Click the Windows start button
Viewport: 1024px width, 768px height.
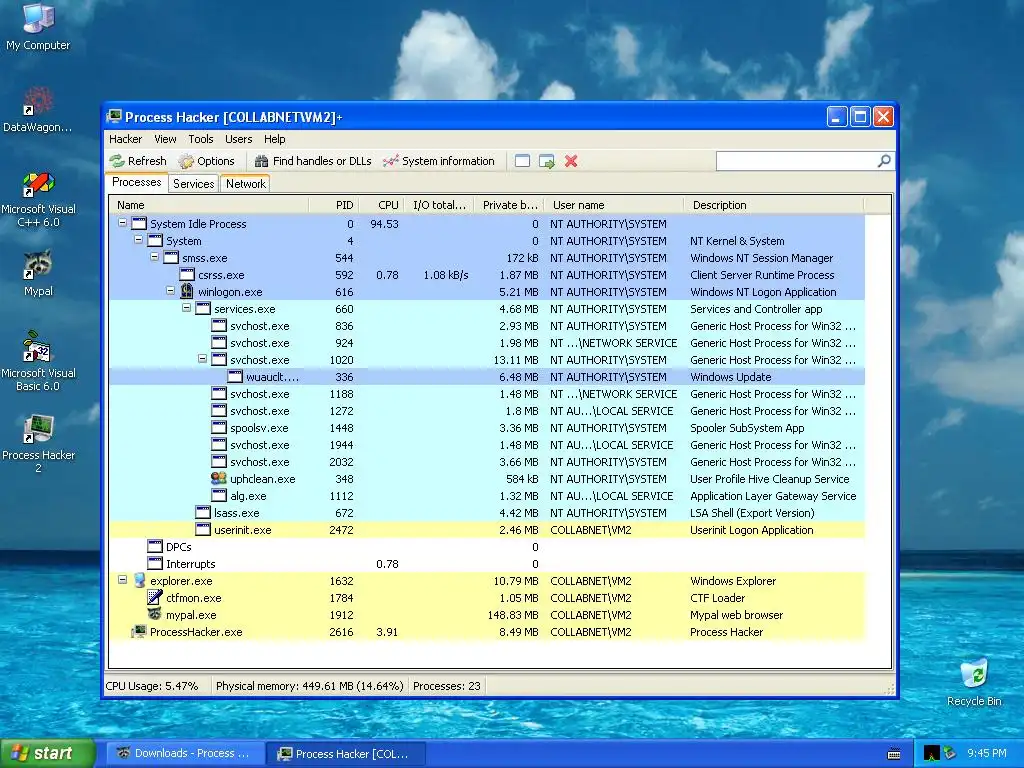click(47, 754)
